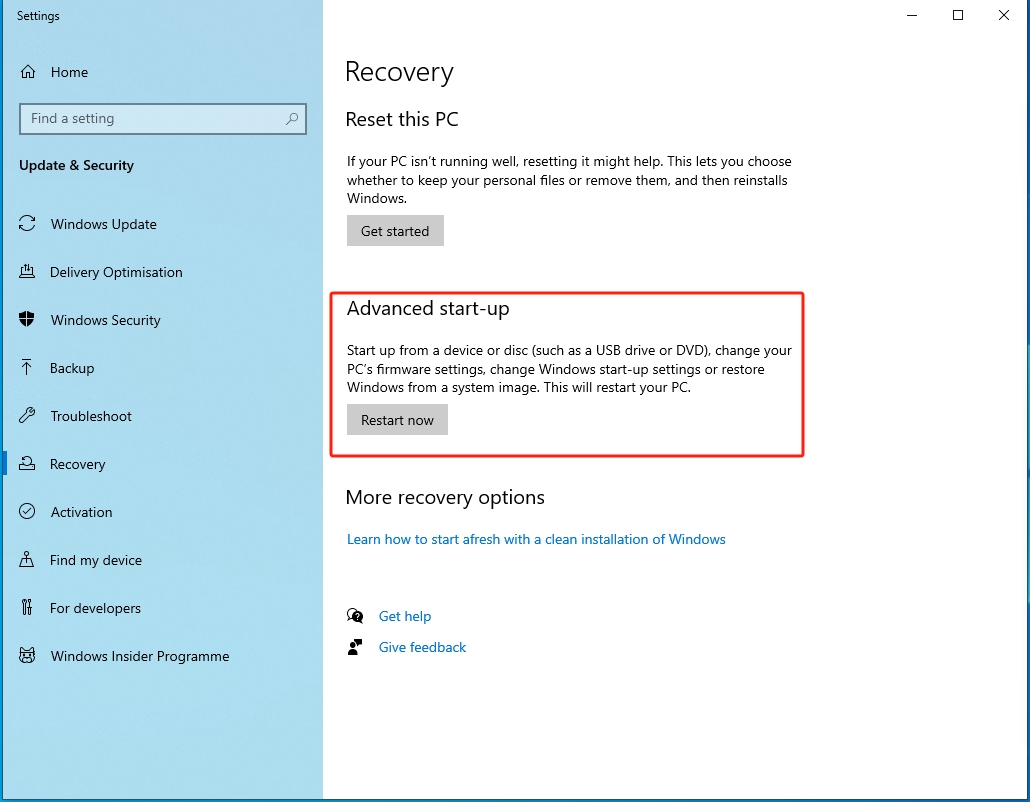The height and width of the screenshot is (802, 1030).
Task: Select Windows Security in sidebar
Action: pyautogui.click(x=106, y=320)
